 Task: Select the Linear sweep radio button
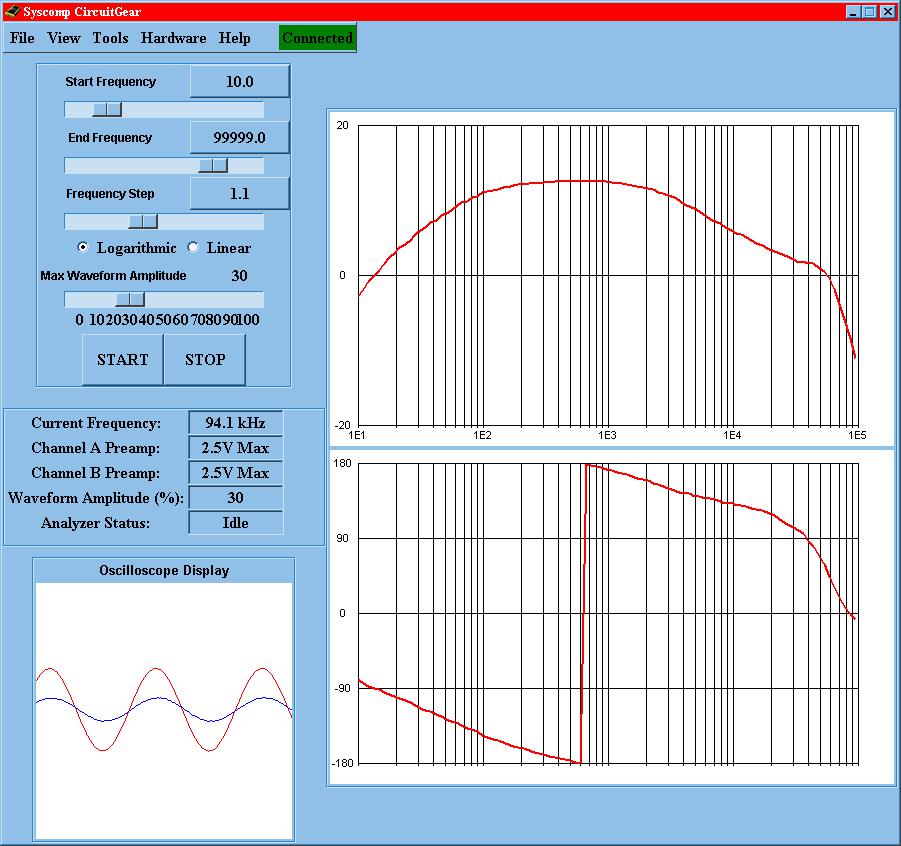193,248
